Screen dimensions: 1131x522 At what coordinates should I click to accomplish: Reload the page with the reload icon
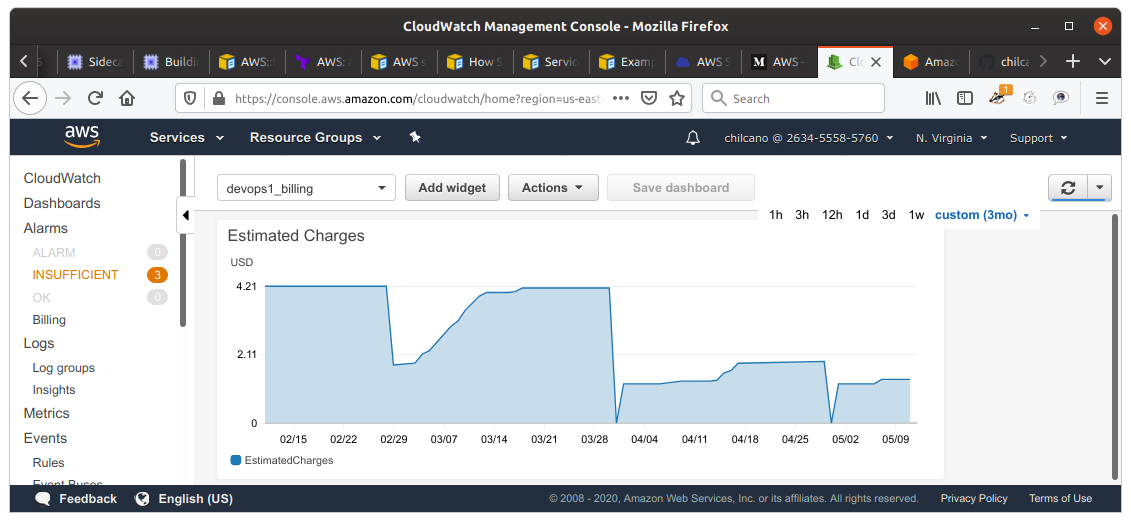(x=95, y=99)
